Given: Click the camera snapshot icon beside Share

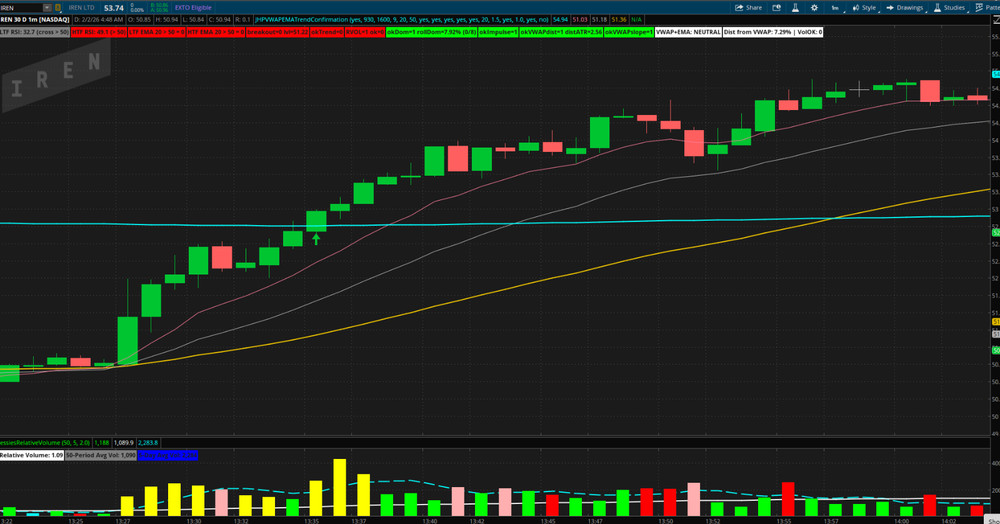Looking at the screenshot, I should coord(776,8).
